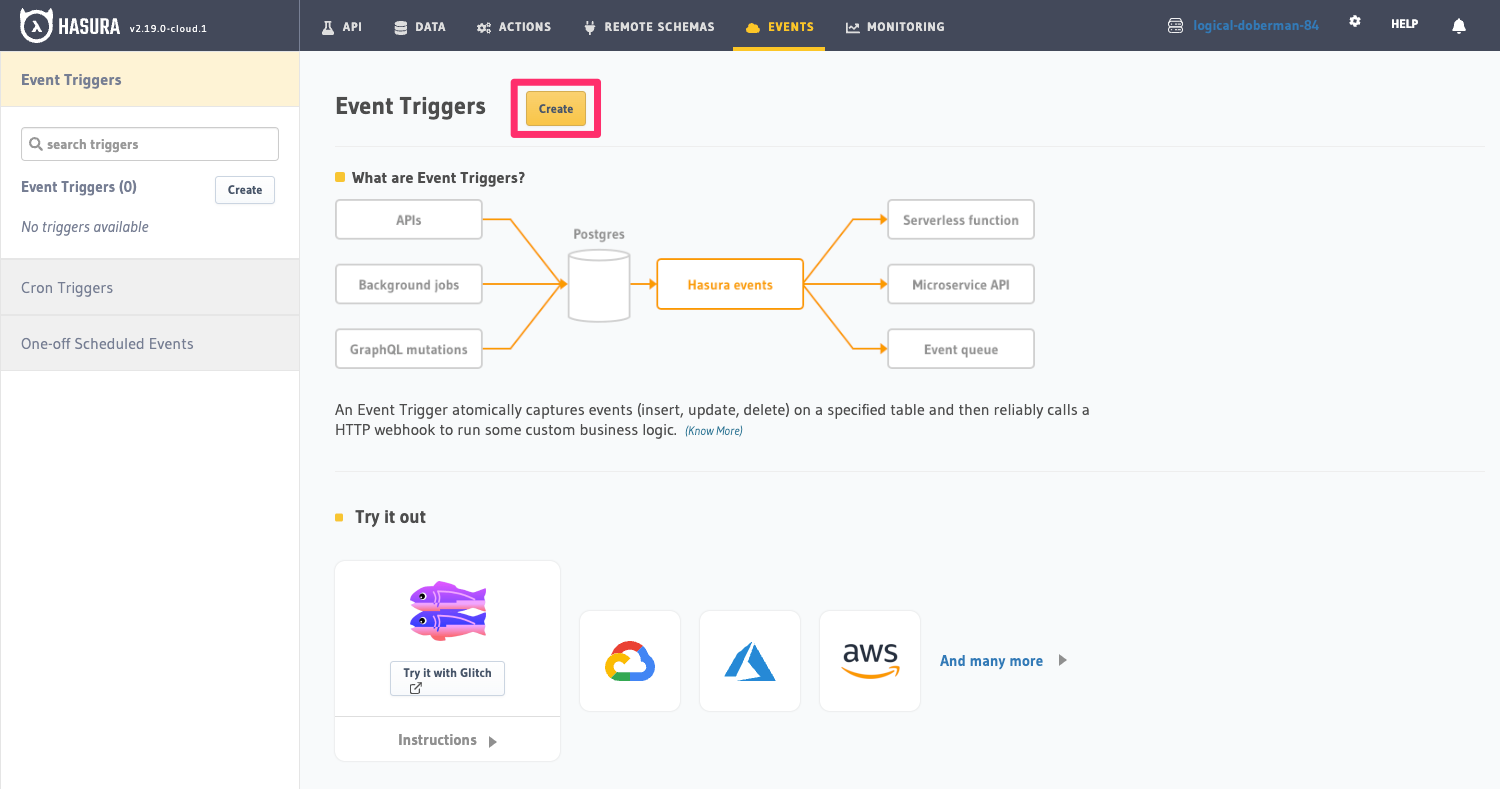
Task: Click the Glitch fish illustration
Action: point(447,611)
